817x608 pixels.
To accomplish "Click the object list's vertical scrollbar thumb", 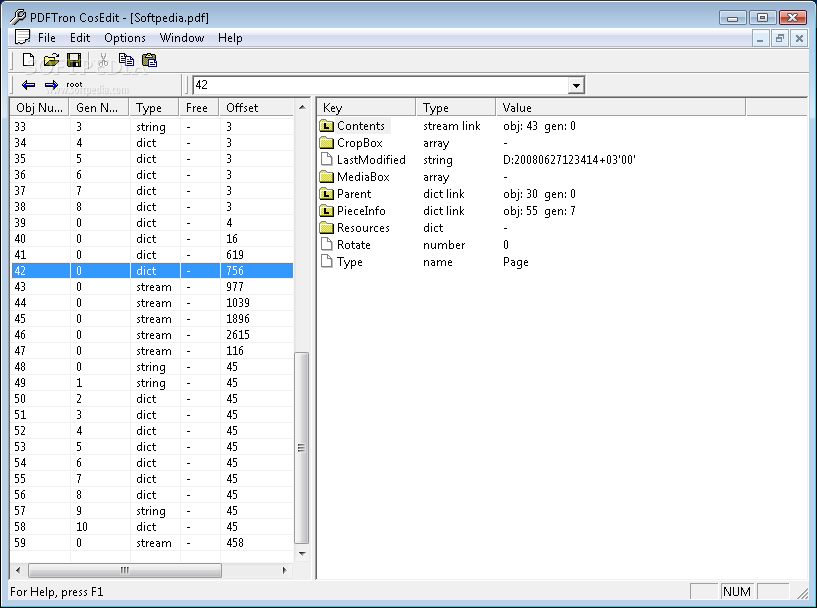I will 301,448.
